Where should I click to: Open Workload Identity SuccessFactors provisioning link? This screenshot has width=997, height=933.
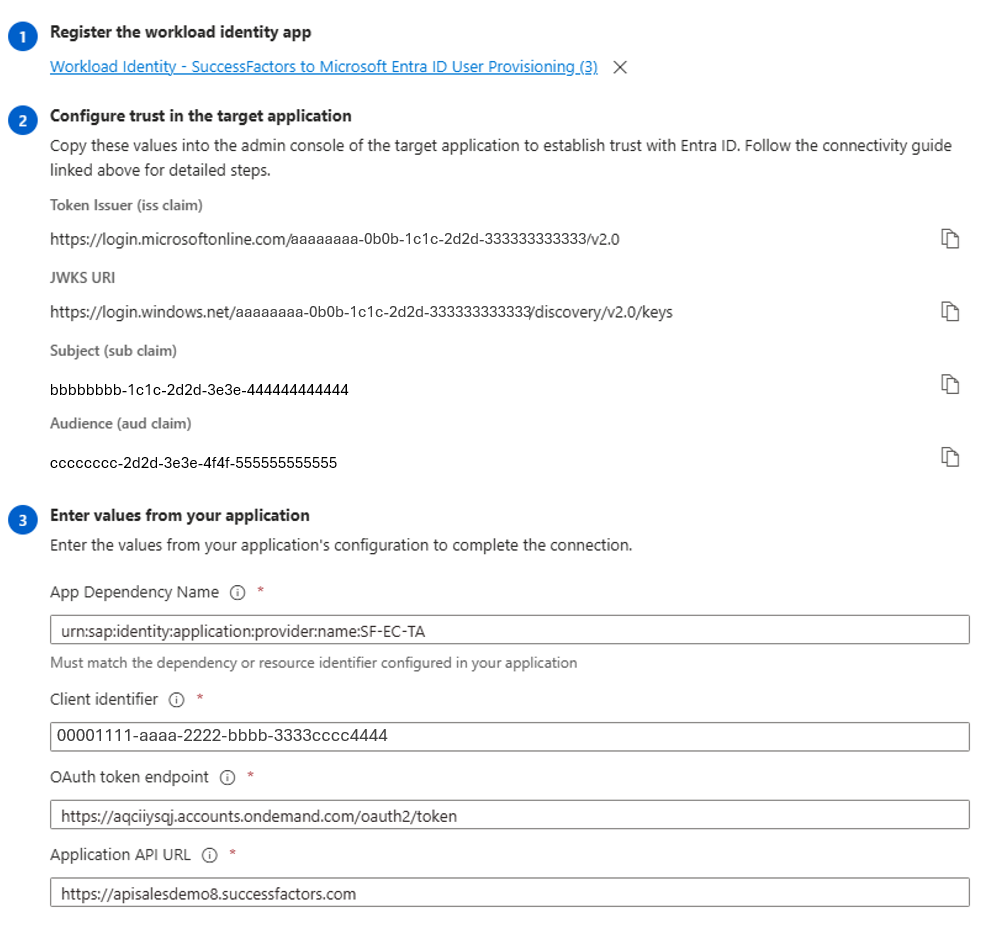[324, 67]
